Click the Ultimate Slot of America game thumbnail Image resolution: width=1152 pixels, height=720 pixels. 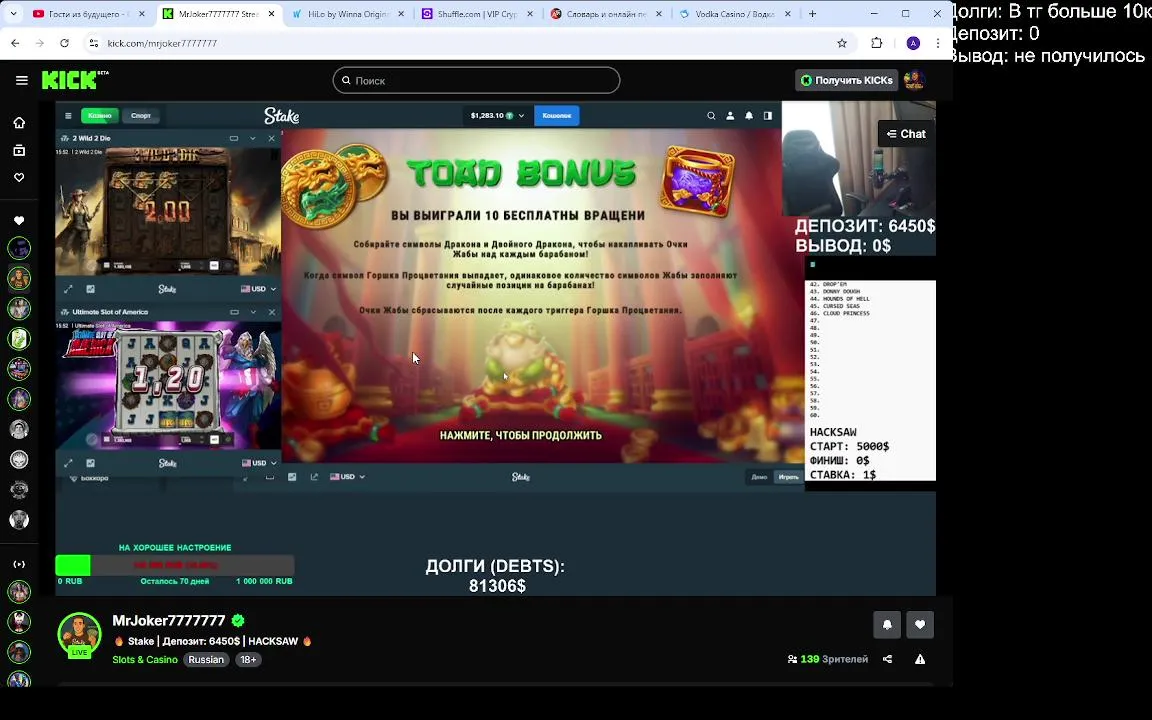tap(168, 386)
